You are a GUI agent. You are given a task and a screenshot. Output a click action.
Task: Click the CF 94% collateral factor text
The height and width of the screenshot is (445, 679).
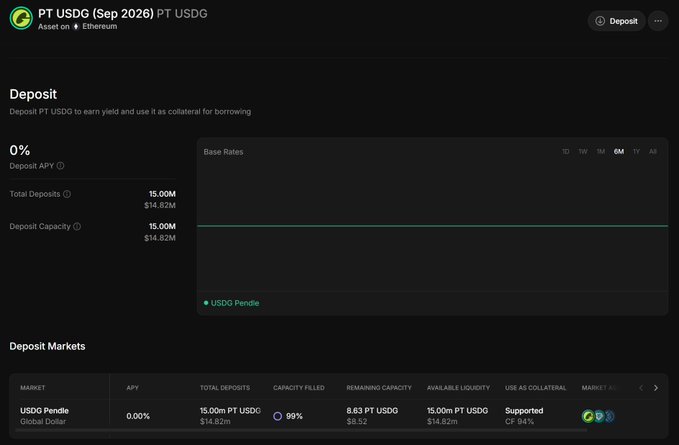(519, 421)
